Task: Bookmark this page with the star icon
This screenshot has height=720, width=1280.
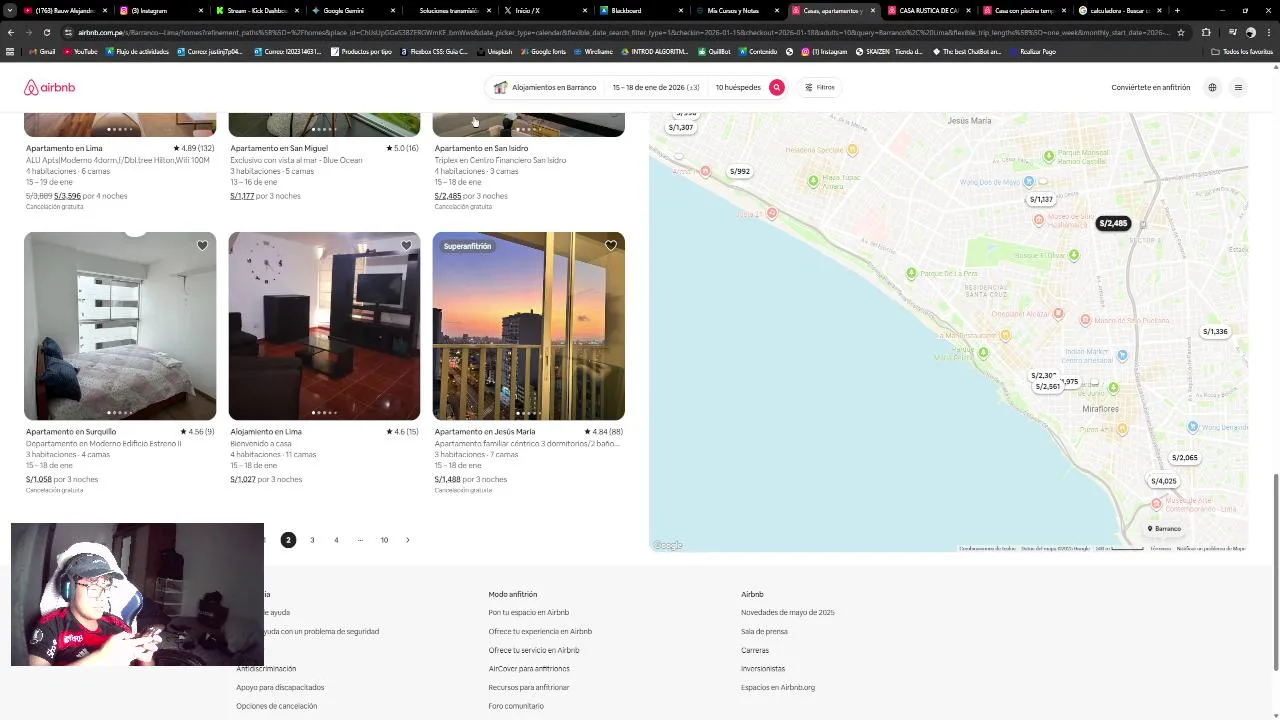Action: (x=1181, y=32)
